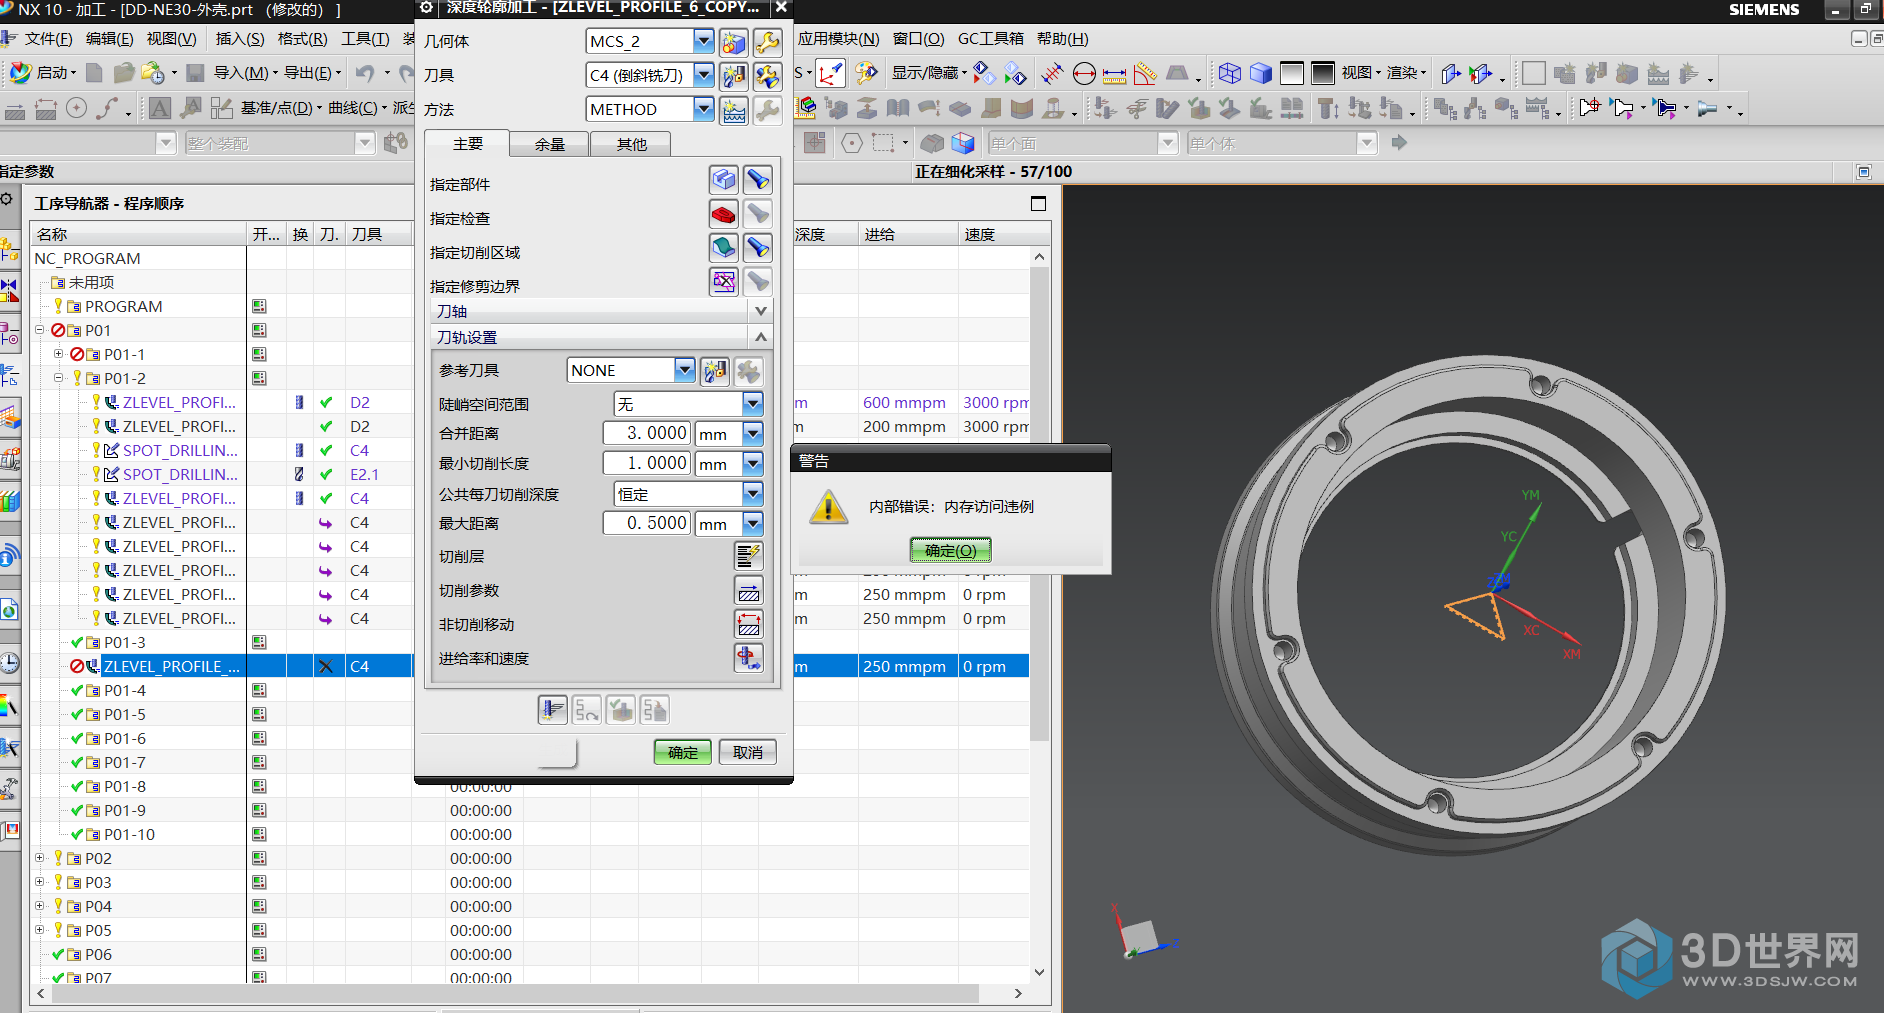The width and height of the screenshot is (1884, 1013).
Task: Open the 方法 METHOD dropdown
Action: pos(703,109)
